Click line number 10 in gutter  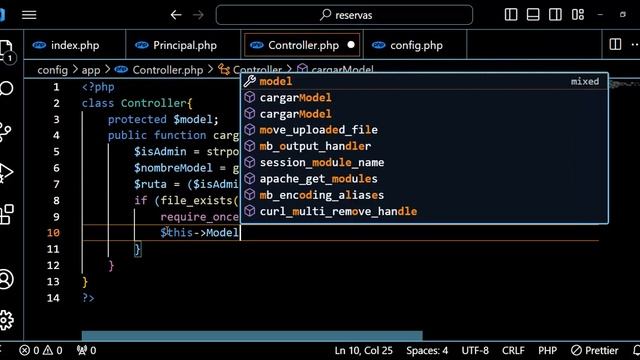pos(53,233)
